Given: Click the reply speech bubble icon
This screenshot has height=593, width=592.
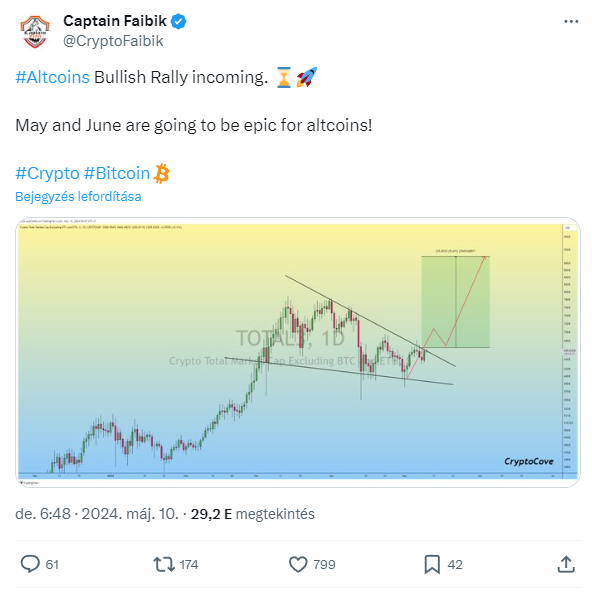Looking at the screenshot, I should (x=30, y=564).
